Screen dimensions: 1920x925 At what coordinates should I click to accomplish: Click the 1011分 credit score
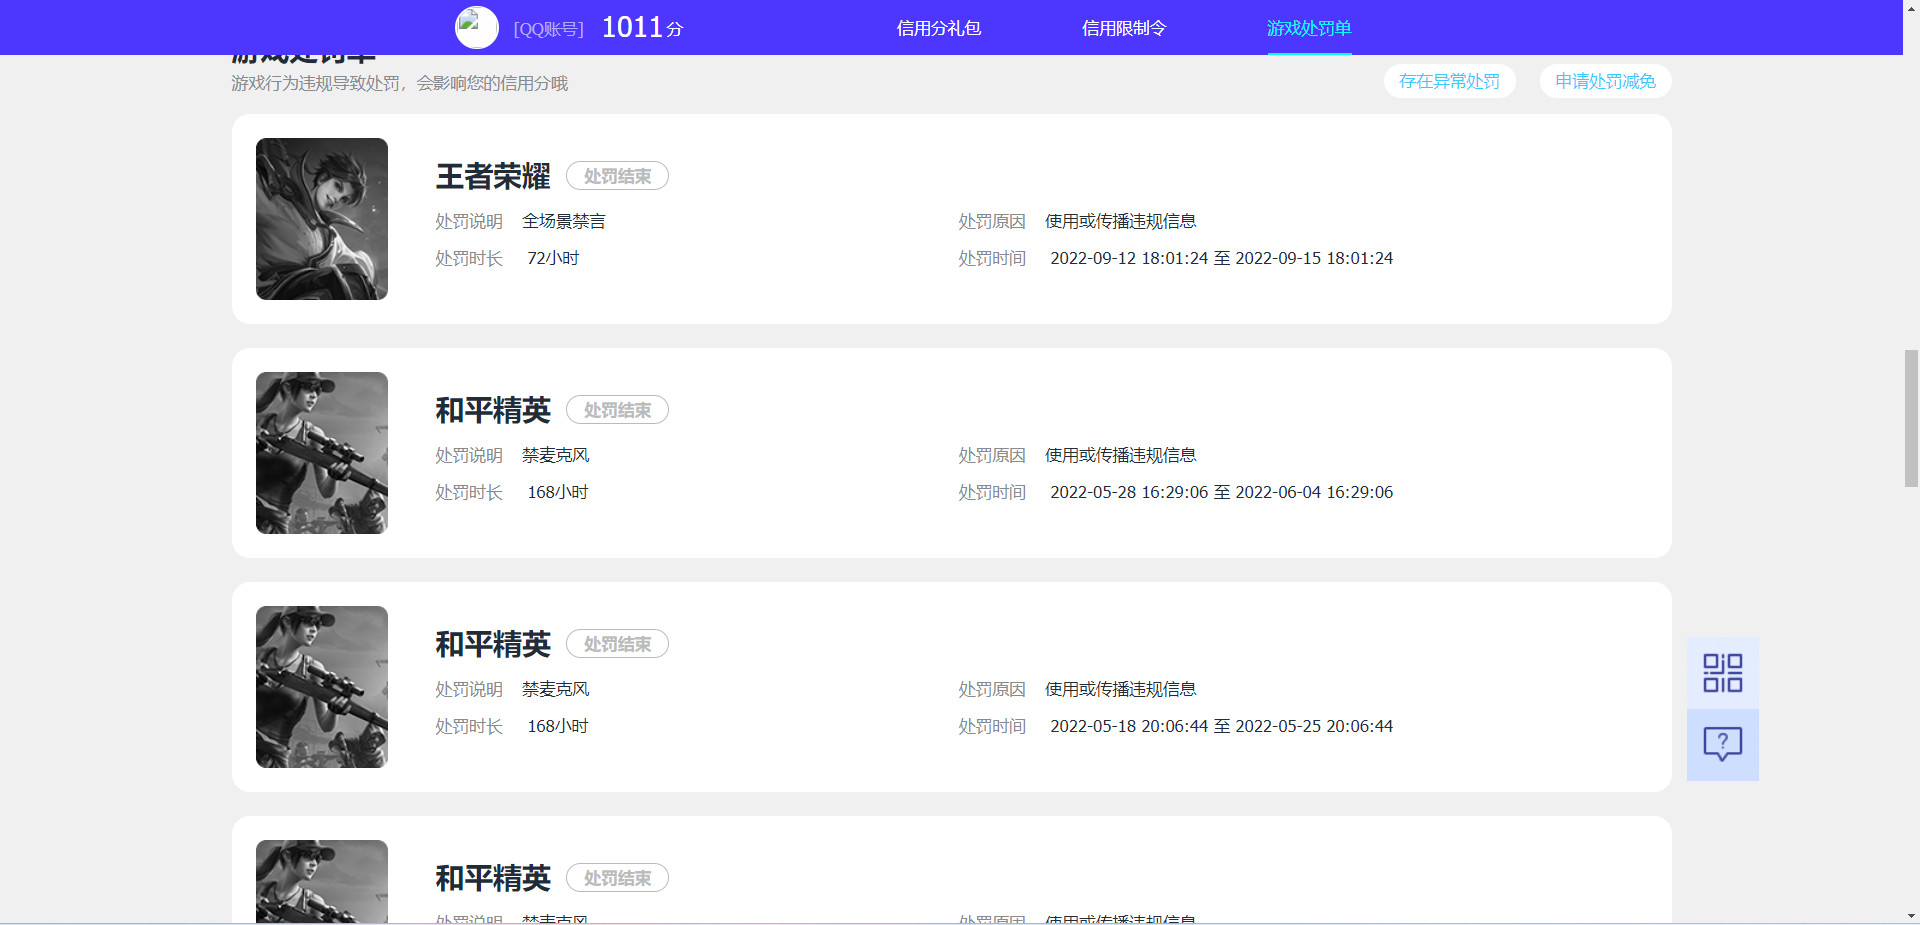pyautogui.click(x=642, y=27)
